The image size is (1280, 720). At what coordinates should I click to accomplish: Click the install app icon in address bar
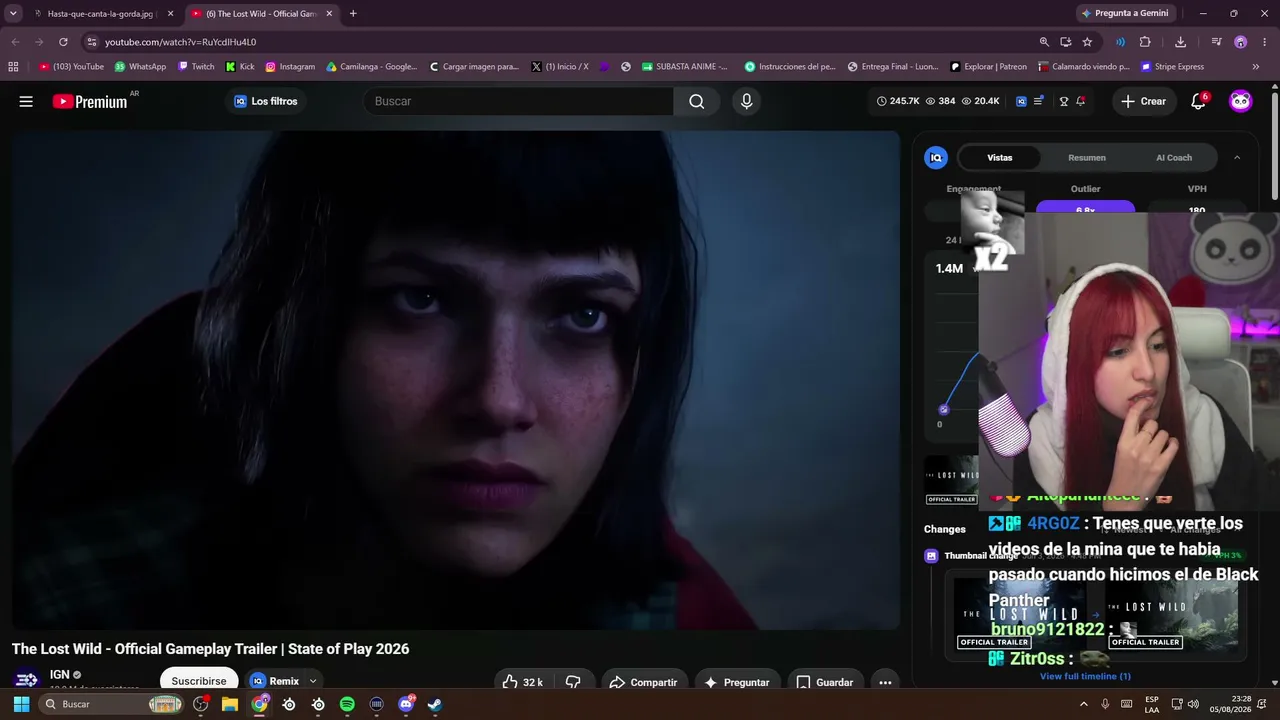pos(1066,42)
